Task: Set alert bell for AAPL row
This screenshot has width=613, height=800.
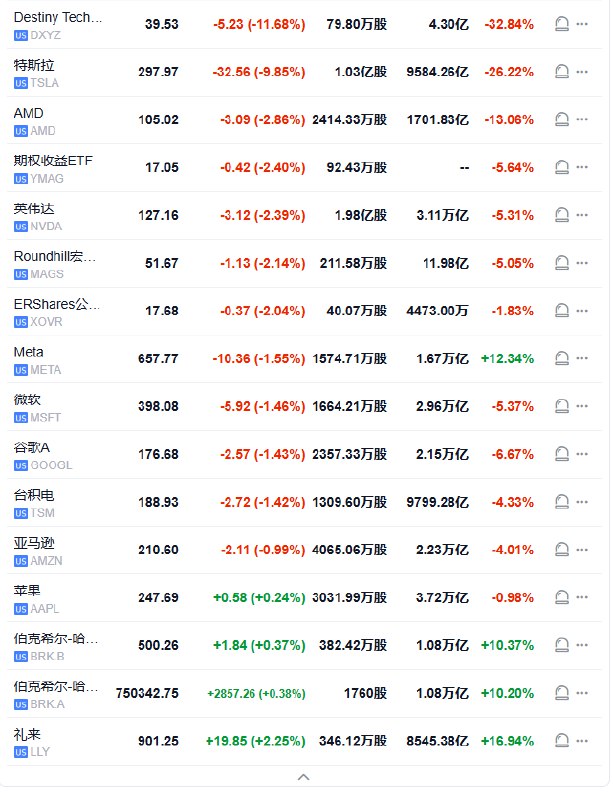Action: point(561,597)
